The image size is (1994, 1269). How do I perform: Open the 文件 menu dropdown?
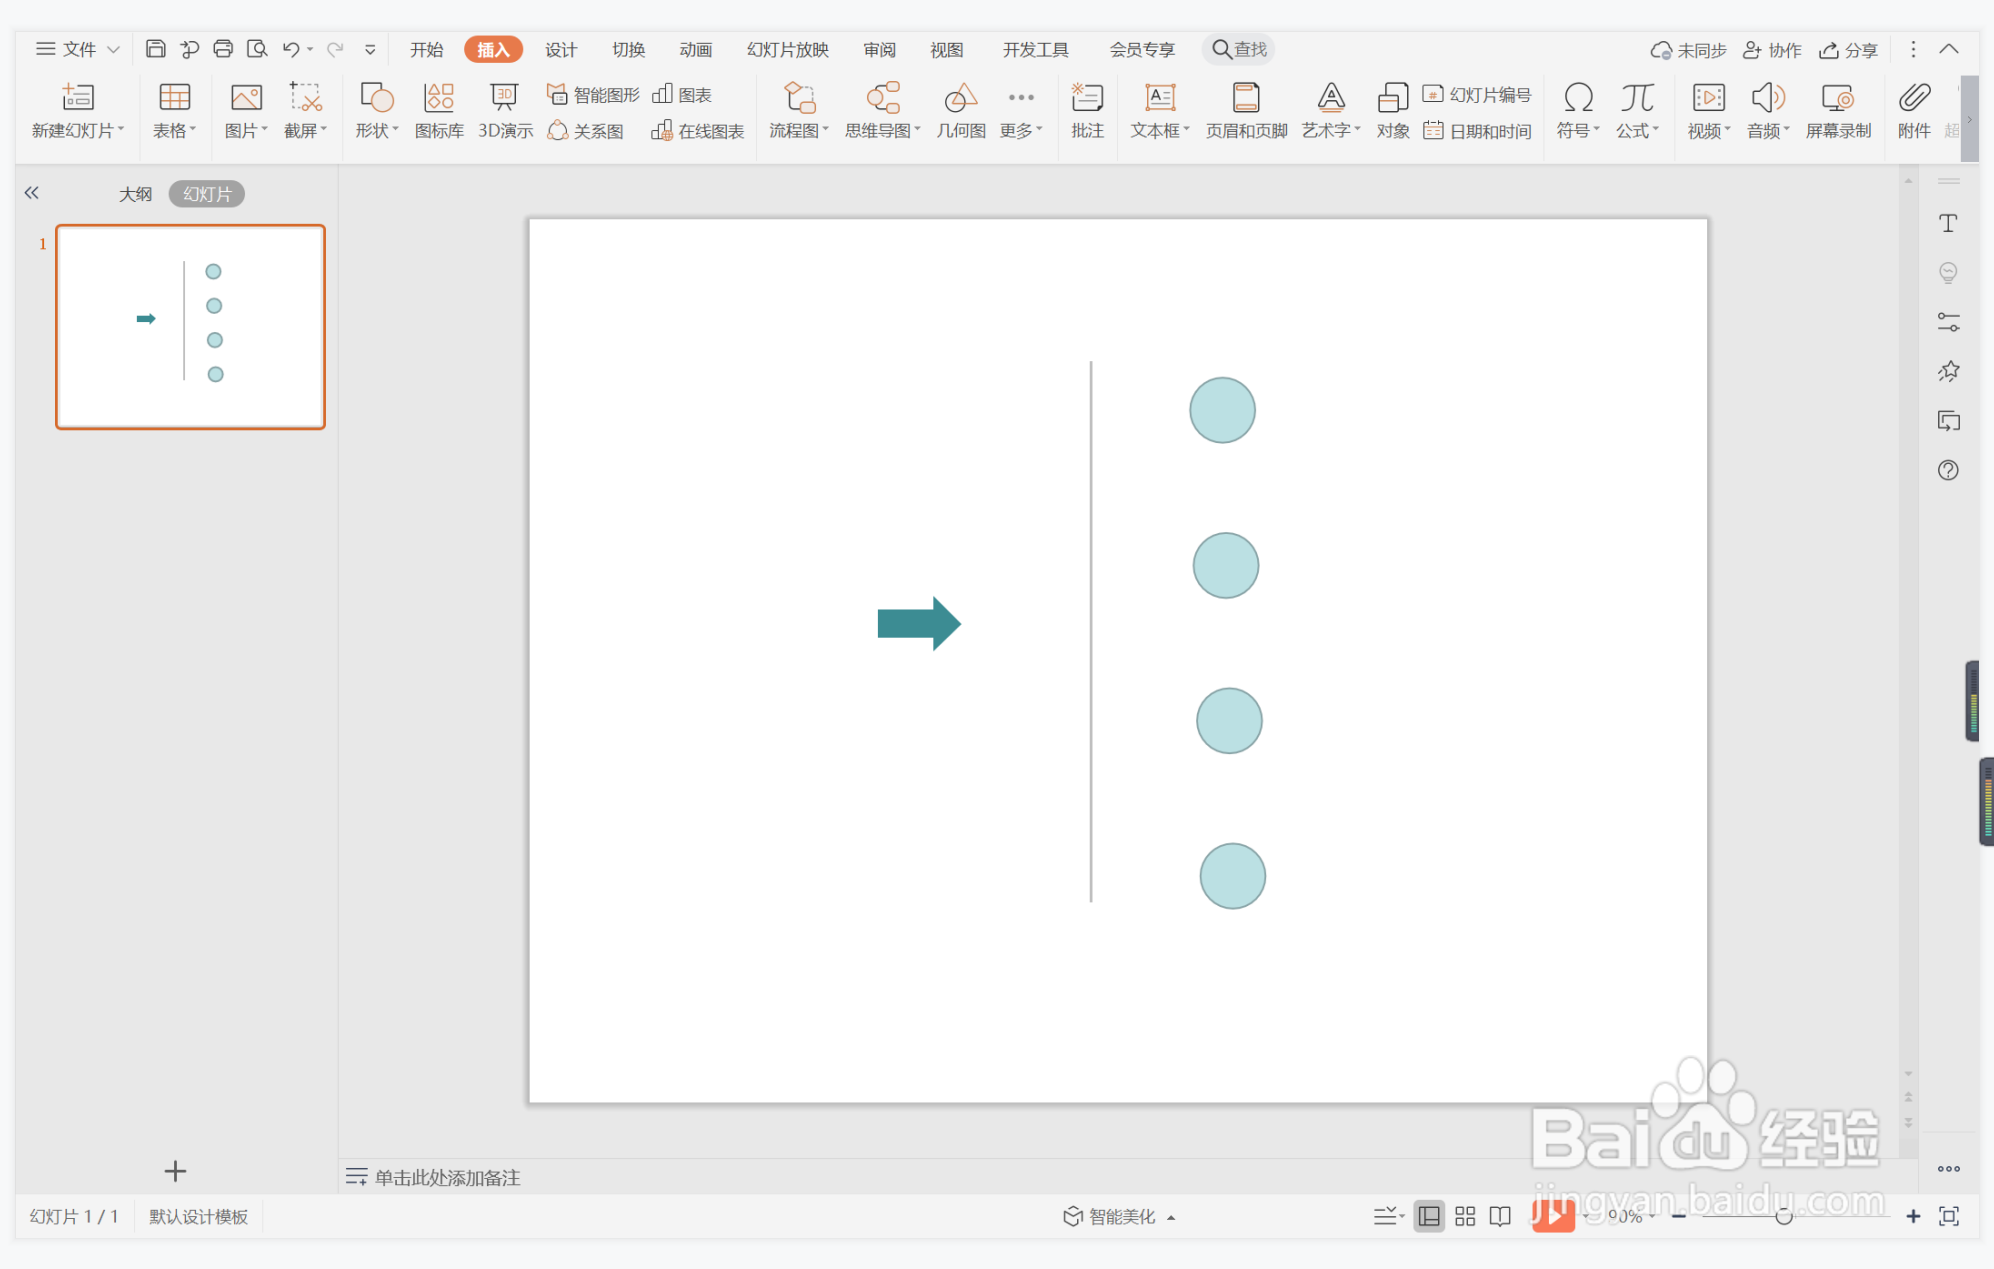tap(78, 49)
